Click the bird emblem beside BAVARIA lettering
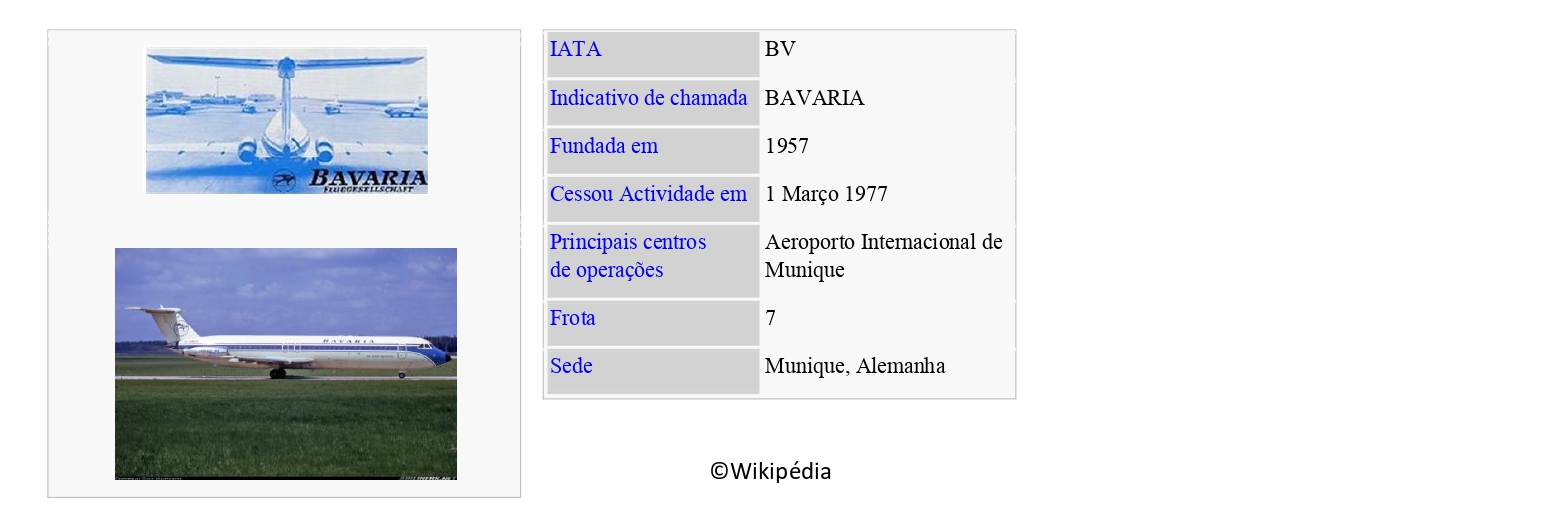This screenshot has width=1542, height=532. pyautogui.click(x=284, y=181)
